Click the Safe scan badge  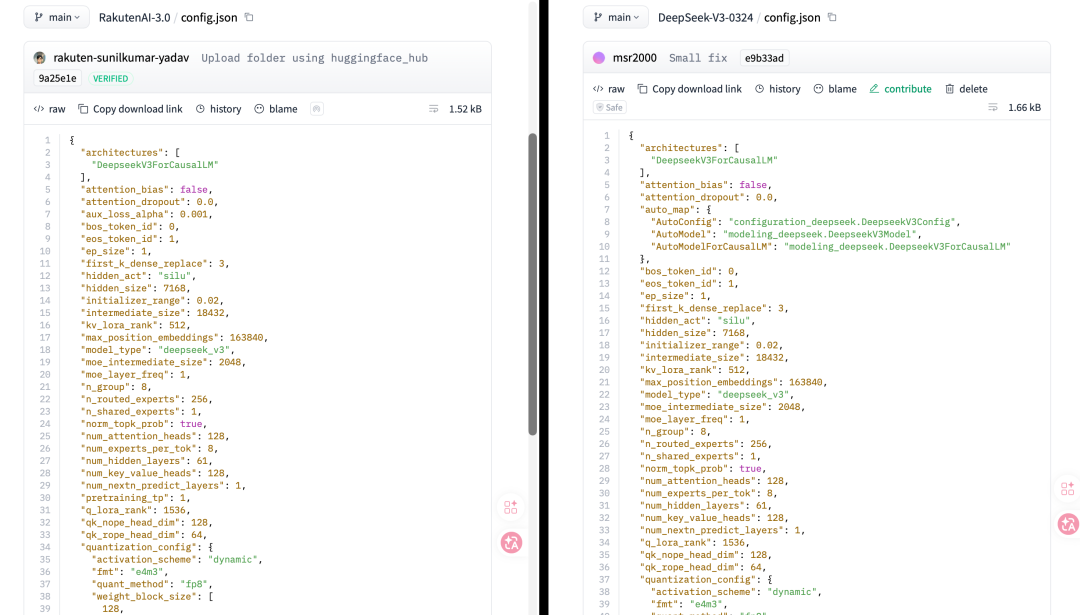[610, 107]
